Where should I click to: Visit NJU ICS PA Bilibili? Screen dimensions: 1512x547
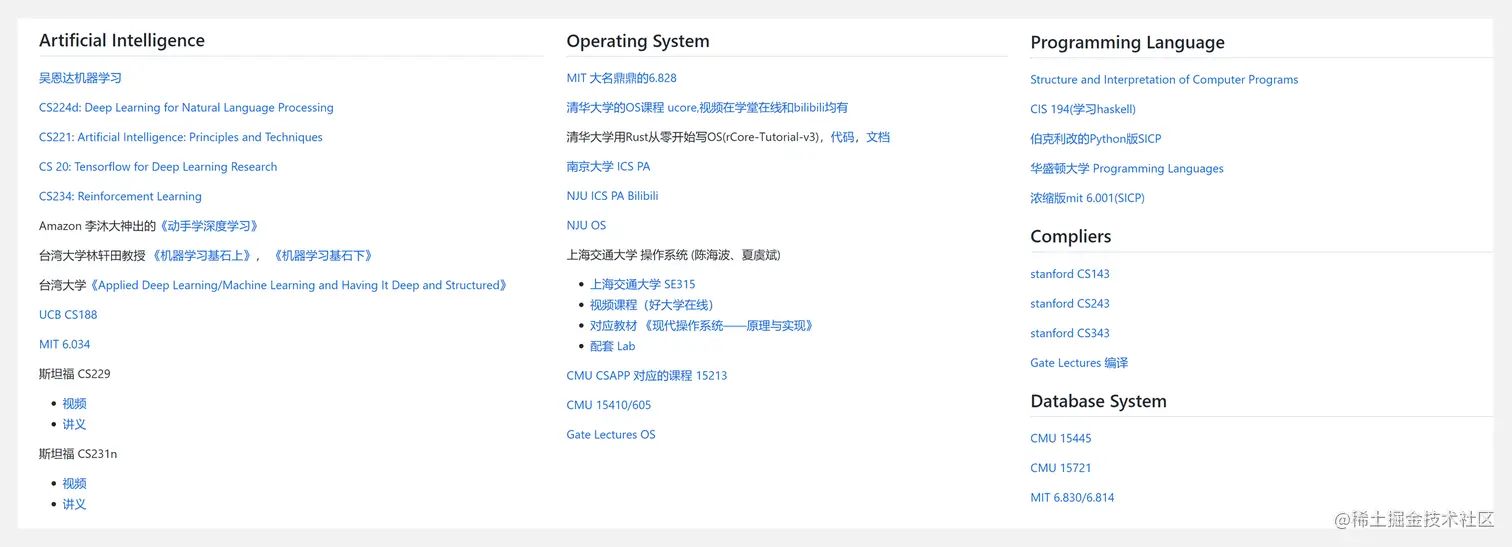(612, 196)
